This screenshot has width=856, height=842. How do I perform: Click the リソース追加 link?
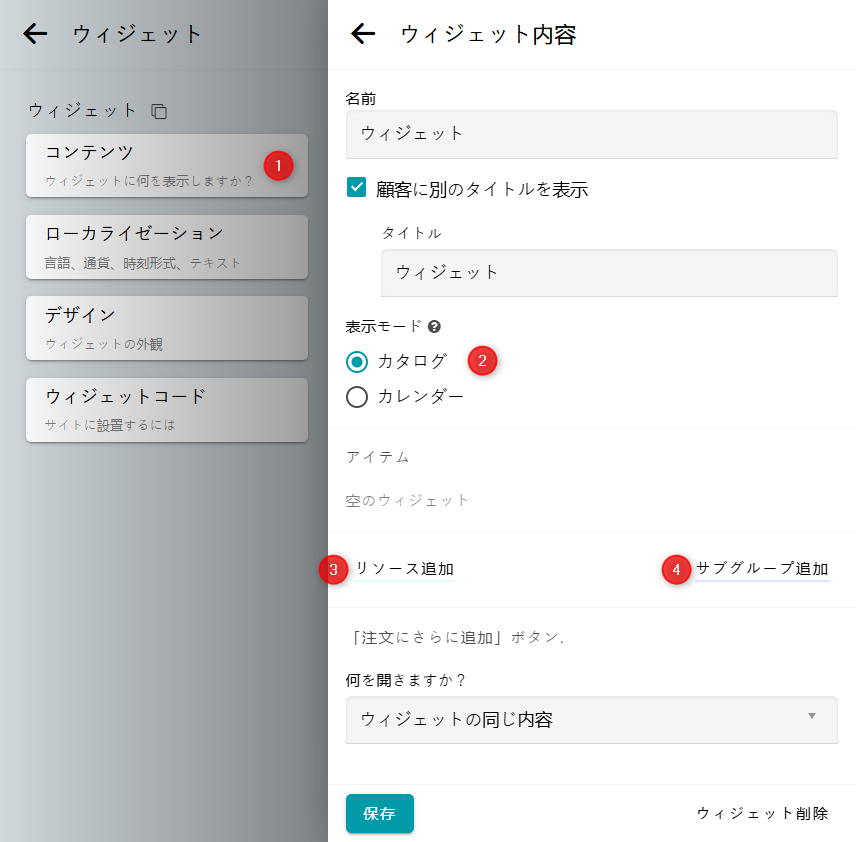404,569
